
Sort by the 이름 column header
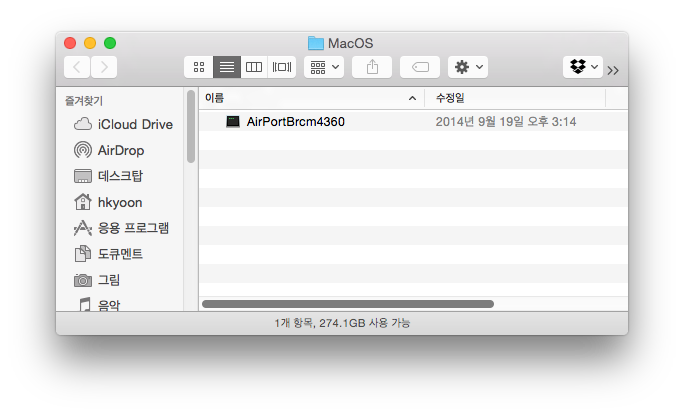pos(311,98)
